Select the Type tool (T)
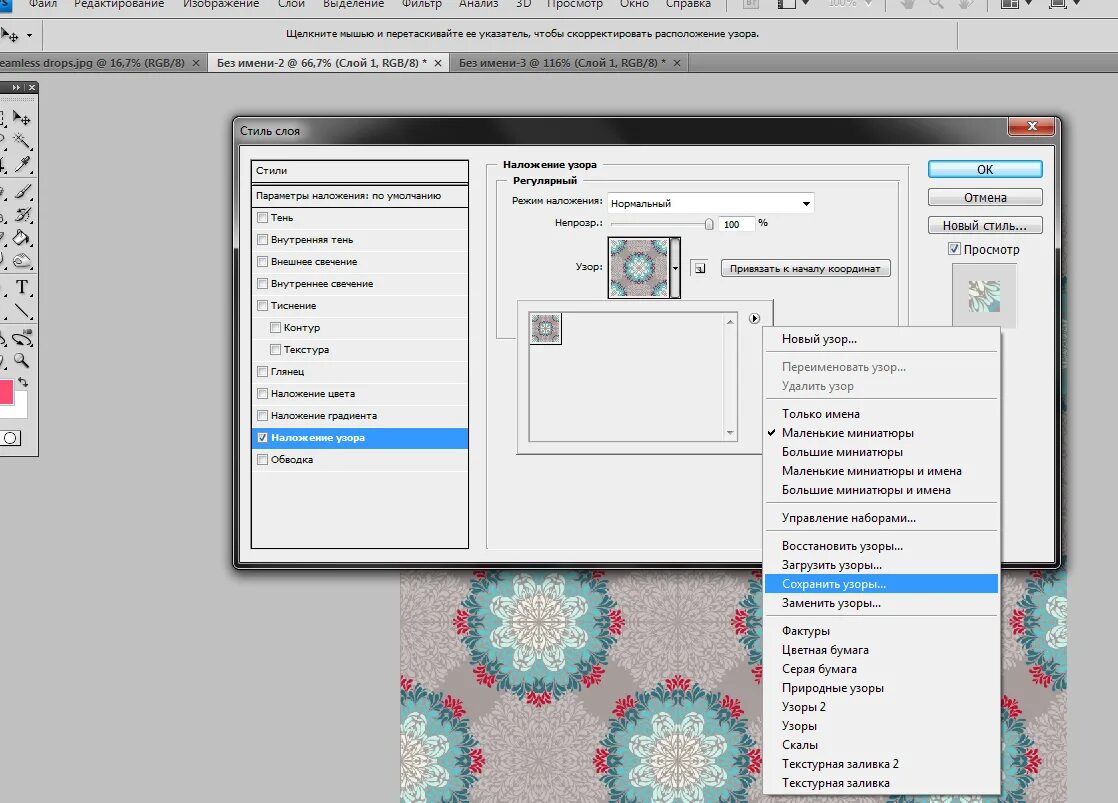 (x=22, y=287)
